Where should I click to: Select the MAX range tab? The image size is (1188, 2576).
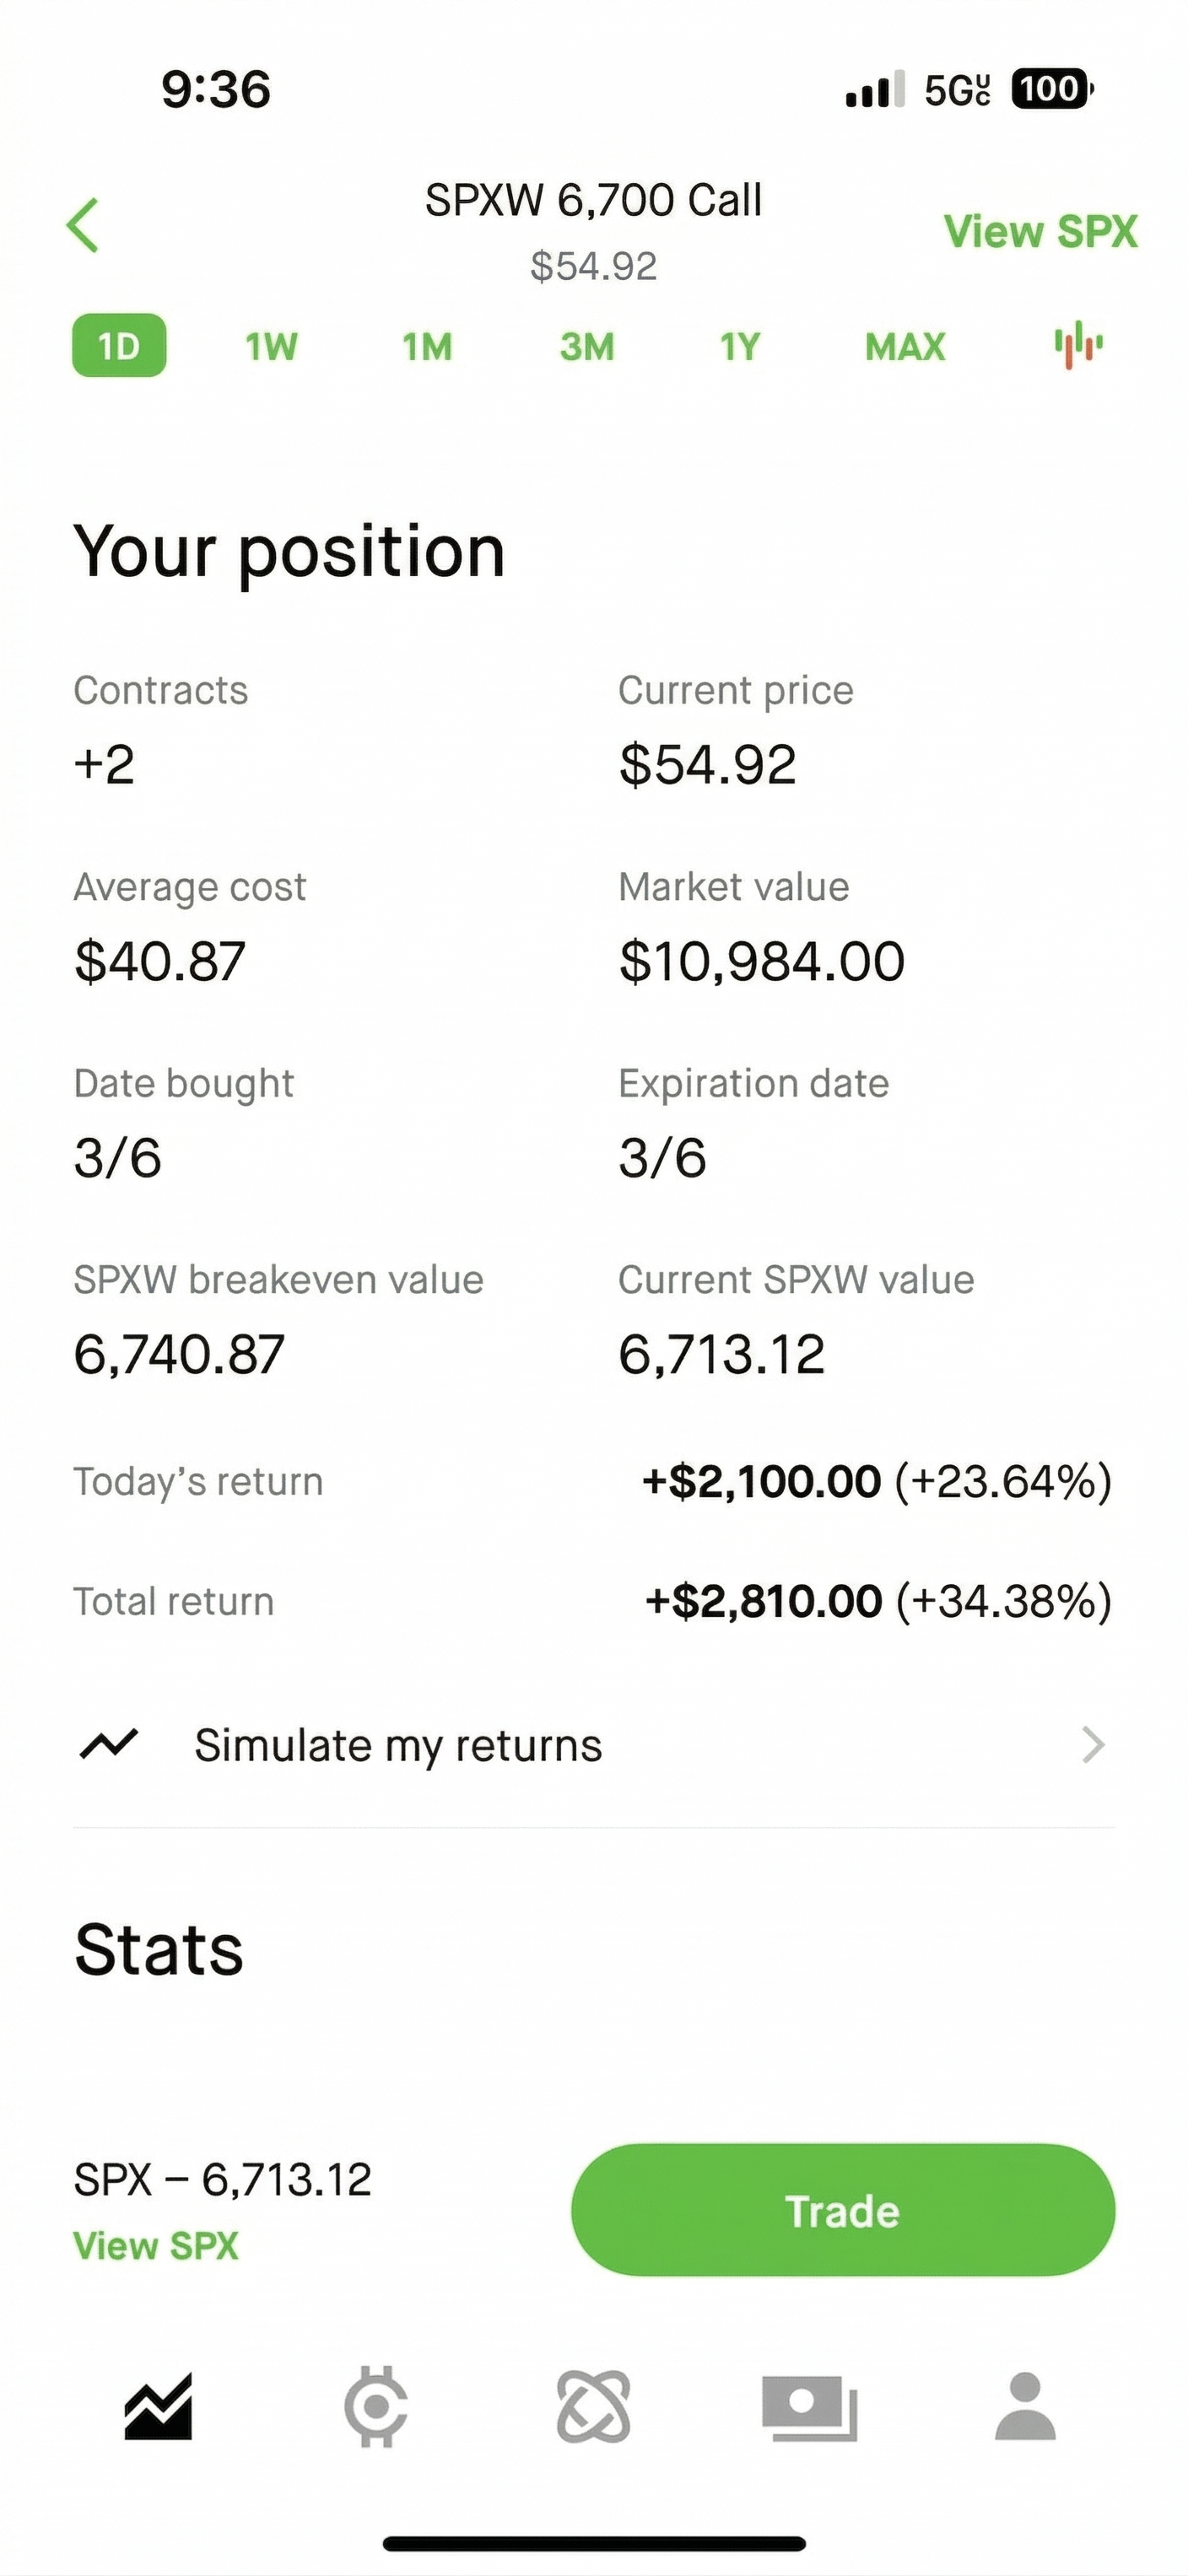coord(905,347)
